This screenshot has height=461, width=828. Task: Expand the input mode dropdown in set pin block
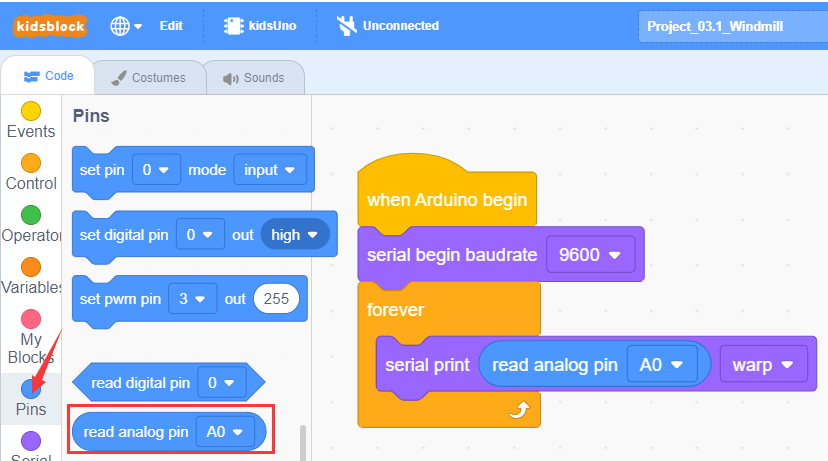(x=270, y=170)
